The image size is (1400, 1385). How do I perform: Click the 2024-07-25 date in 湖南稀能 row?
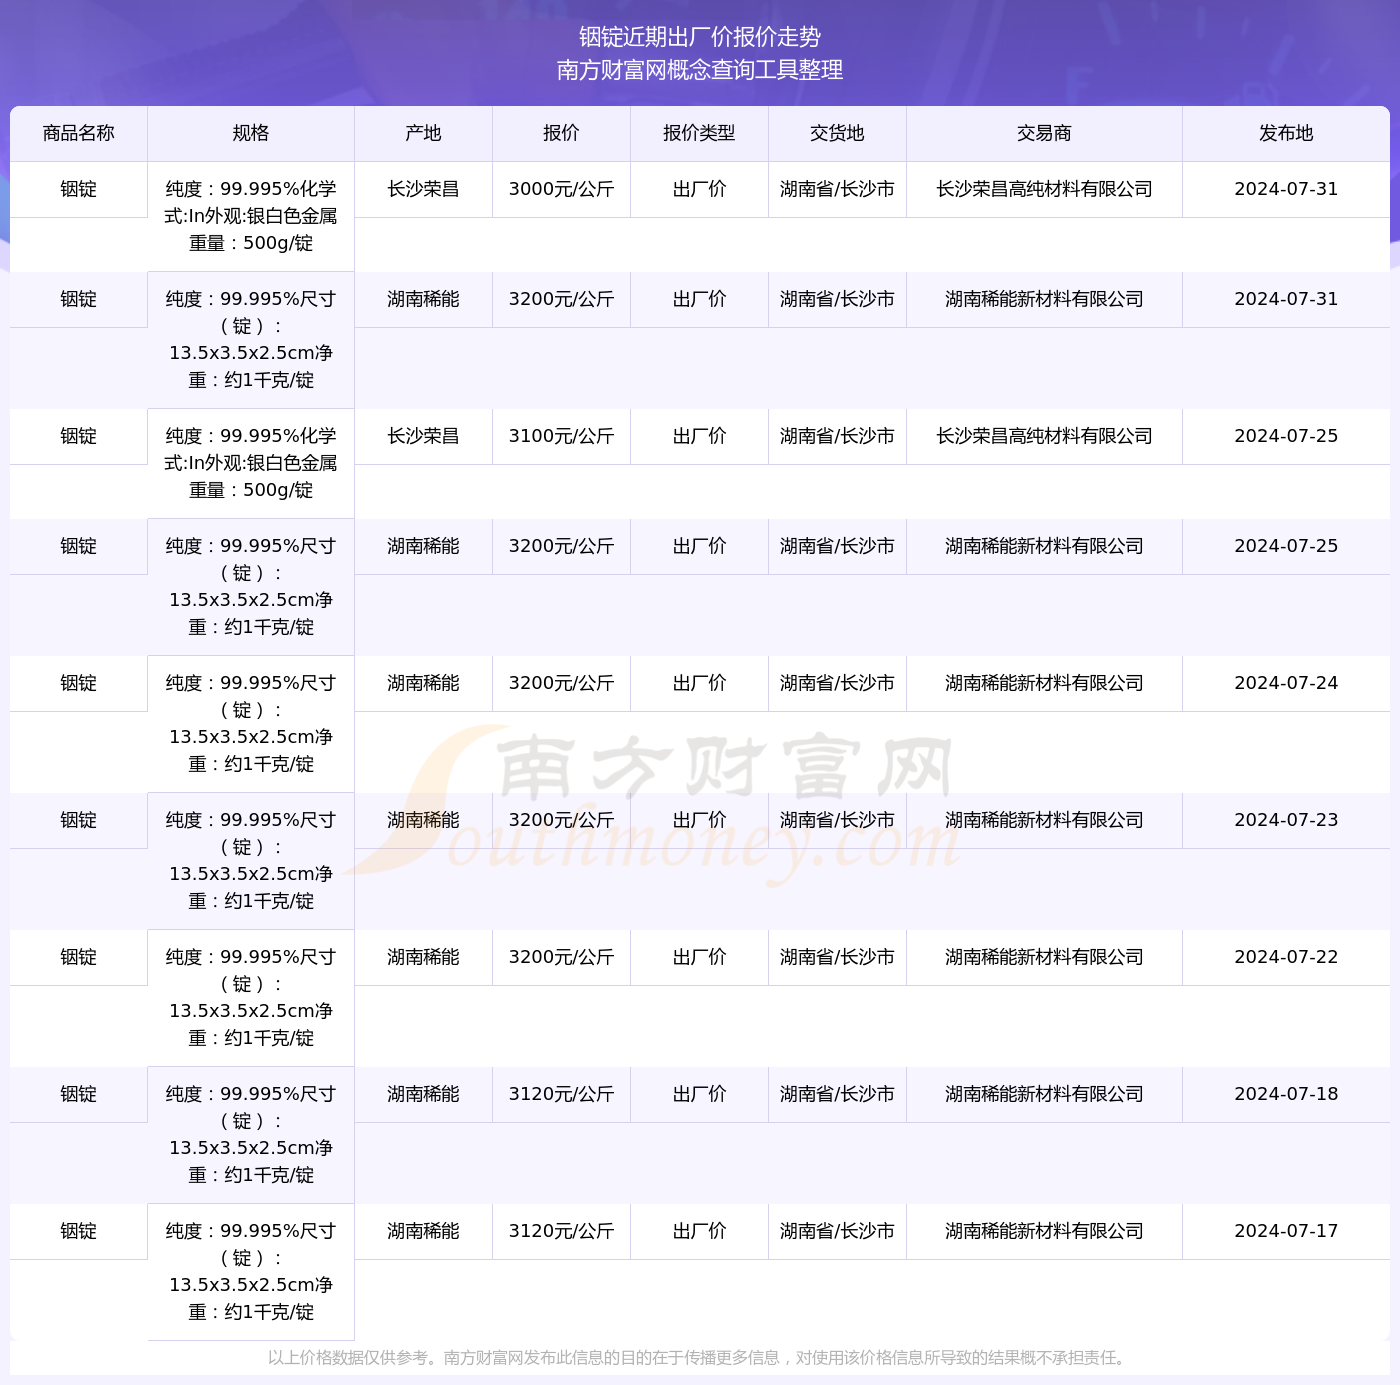click(x=1286, y=546)
